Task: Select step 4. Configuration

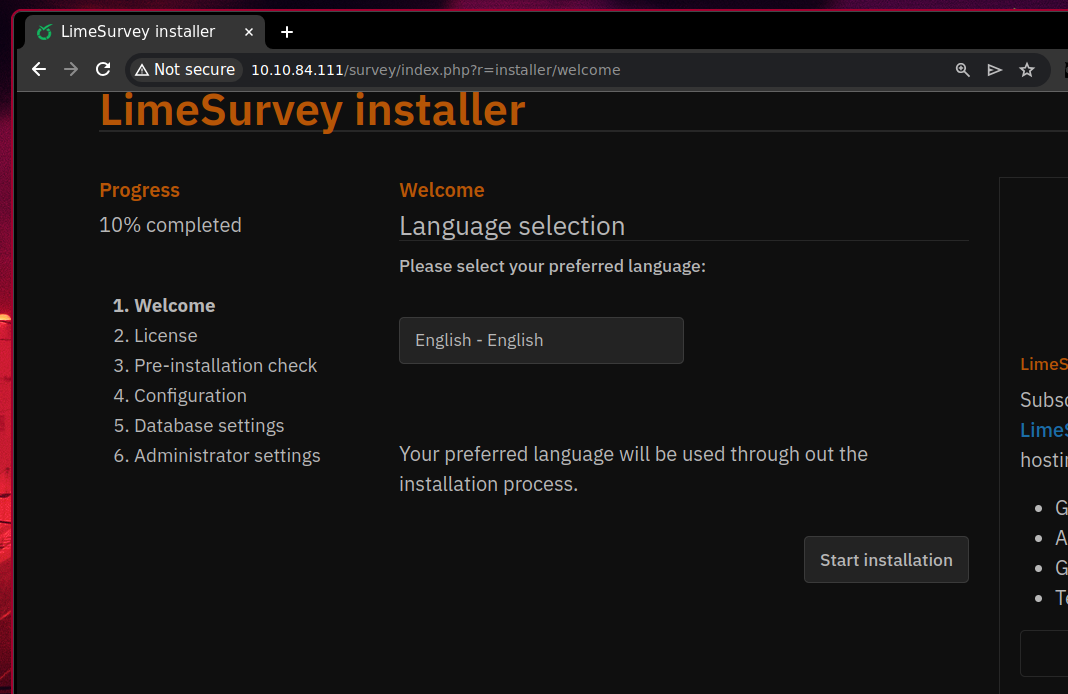Action: pos(180,395)
